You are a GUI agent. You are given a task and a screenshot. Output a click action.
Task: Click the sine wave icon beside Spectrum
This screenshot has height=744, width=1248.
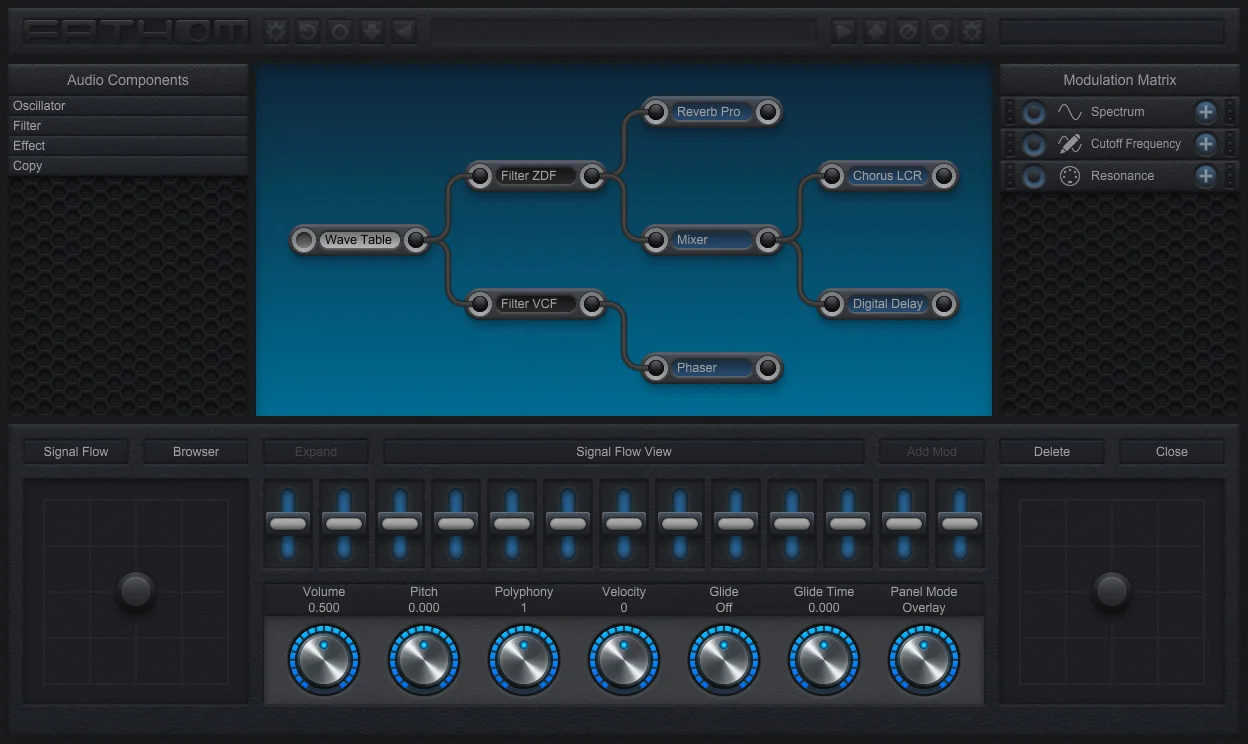1070,112
